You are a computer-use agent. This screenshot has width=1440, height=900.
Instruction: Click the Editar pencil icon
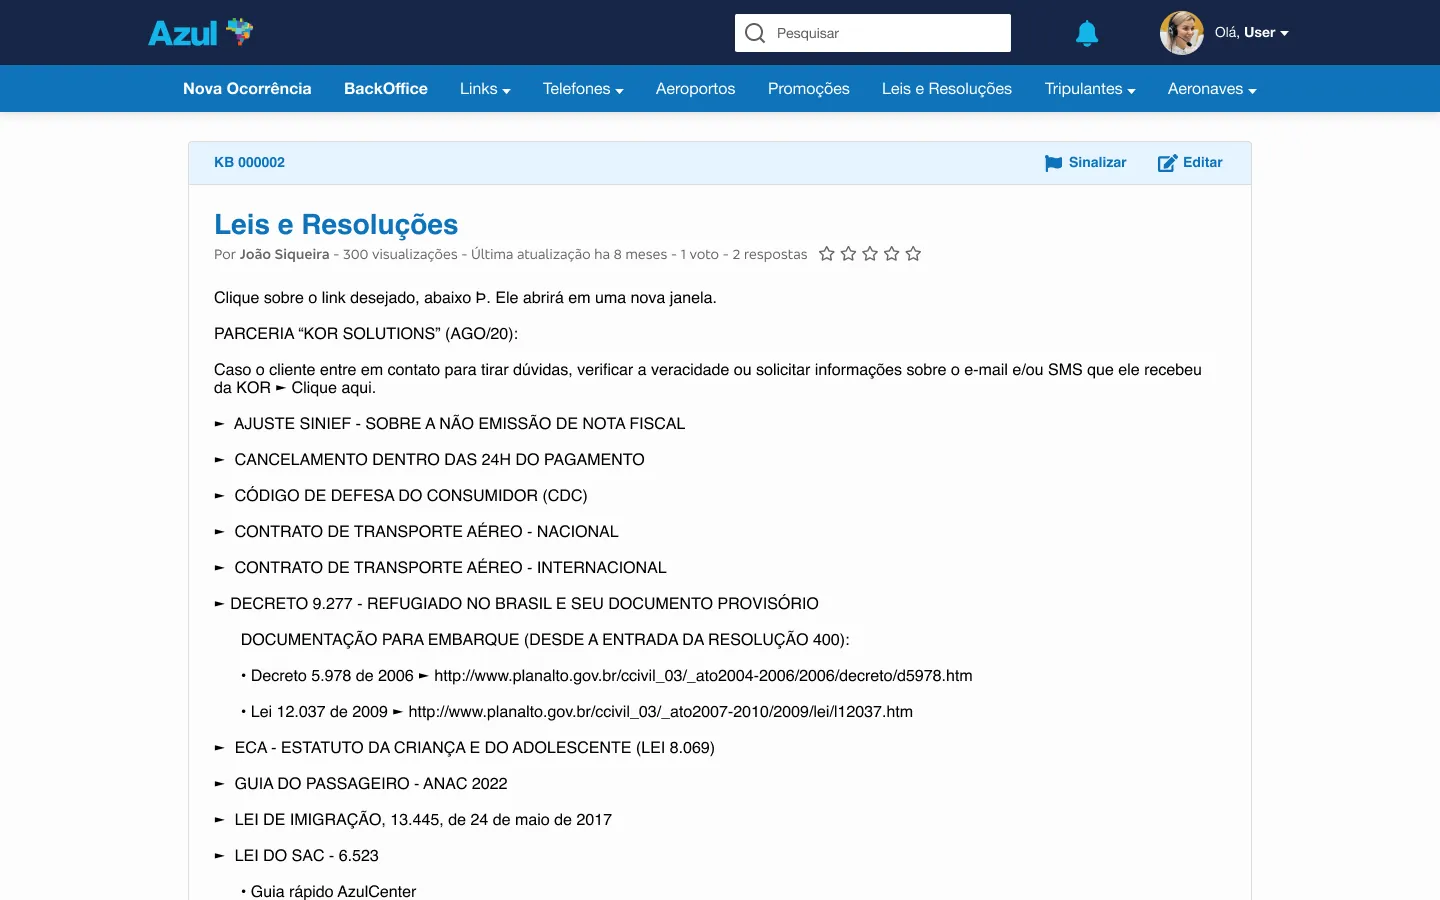[x=1167, y=163]
